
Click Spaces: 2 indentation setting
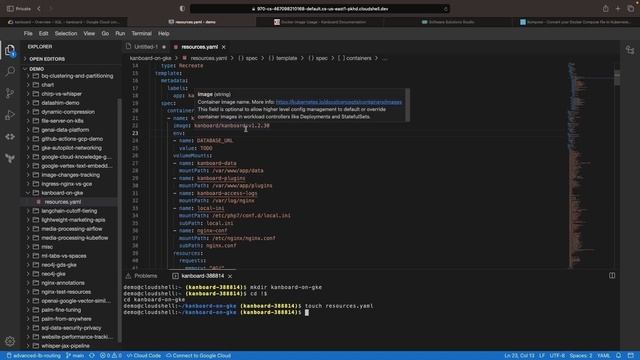[581, 356]
